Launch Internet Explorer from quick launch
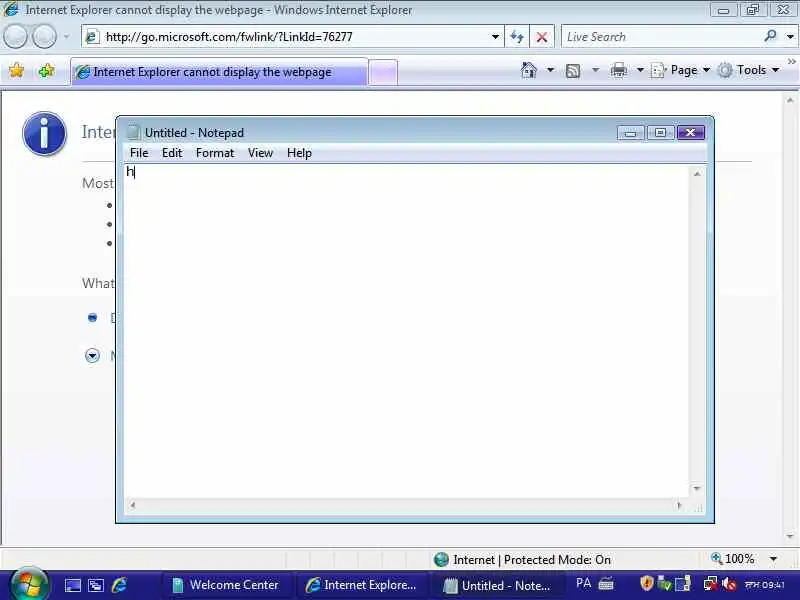Screen dimensions: 800x600 tap(119, 585)
